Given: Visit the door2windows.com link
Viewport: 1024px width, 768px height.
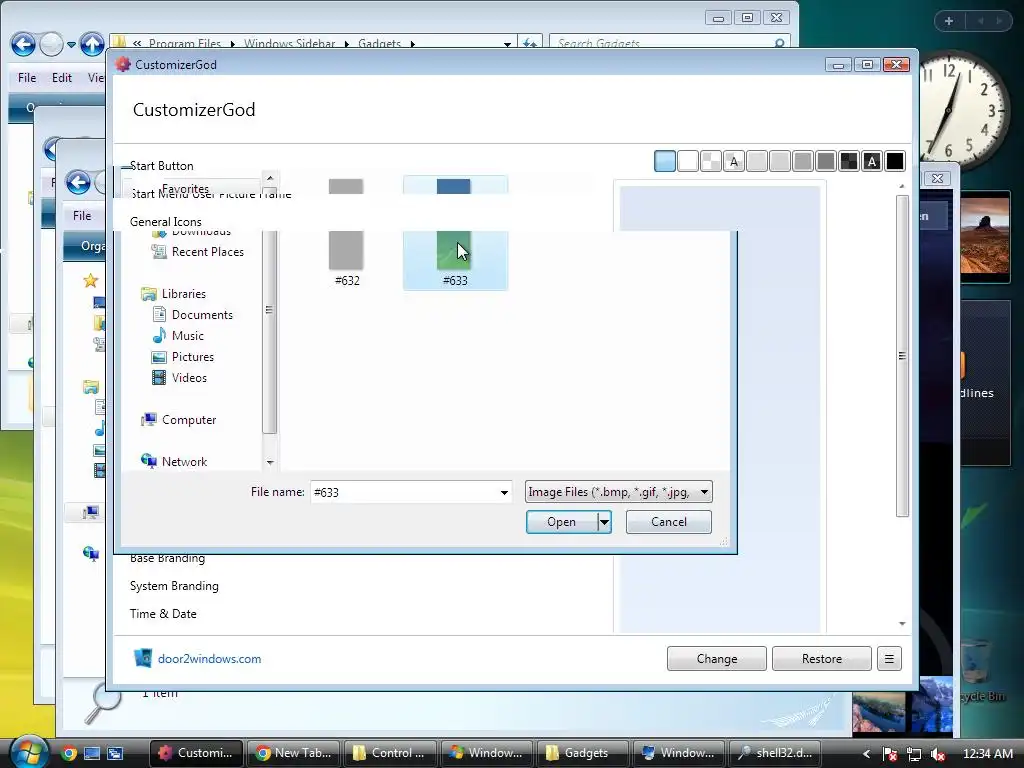Looking at the screenshot, I should 209,659.
